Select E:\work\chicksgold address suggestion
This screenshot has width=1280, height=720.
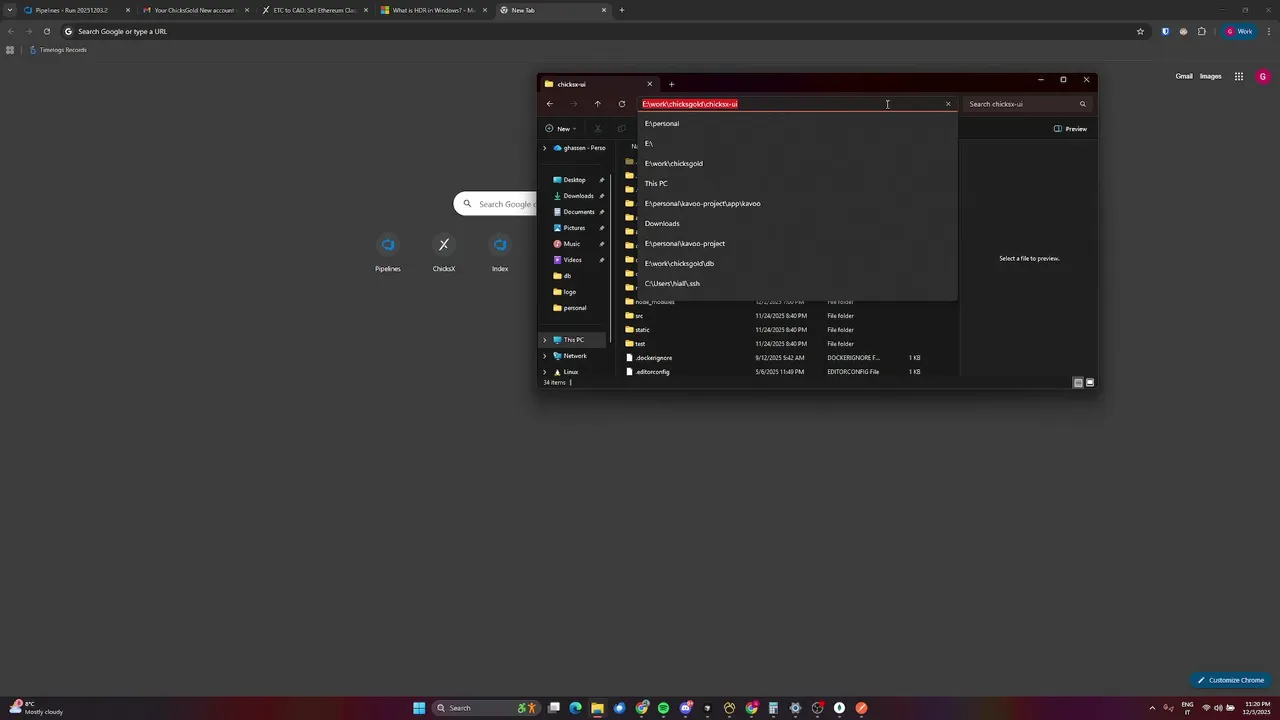[797, 163]
